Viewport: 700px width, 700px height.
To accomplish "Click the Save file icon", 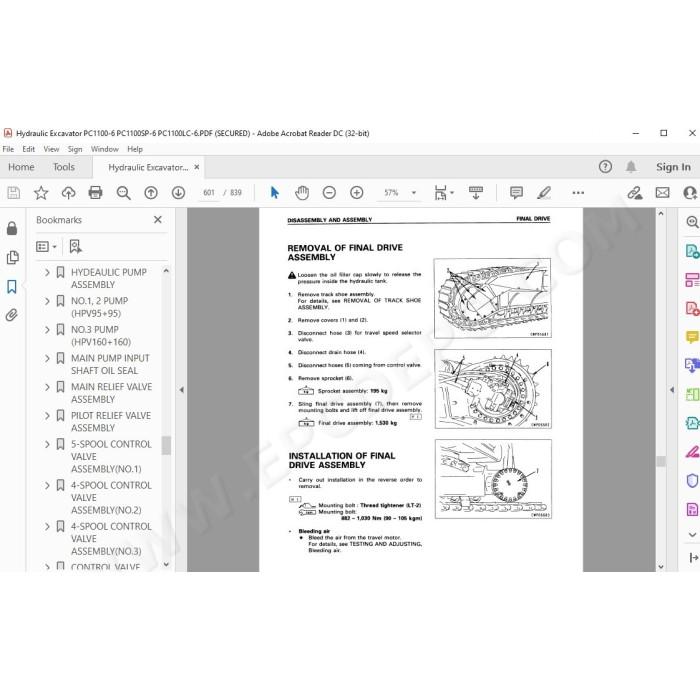I will (13, 193).
